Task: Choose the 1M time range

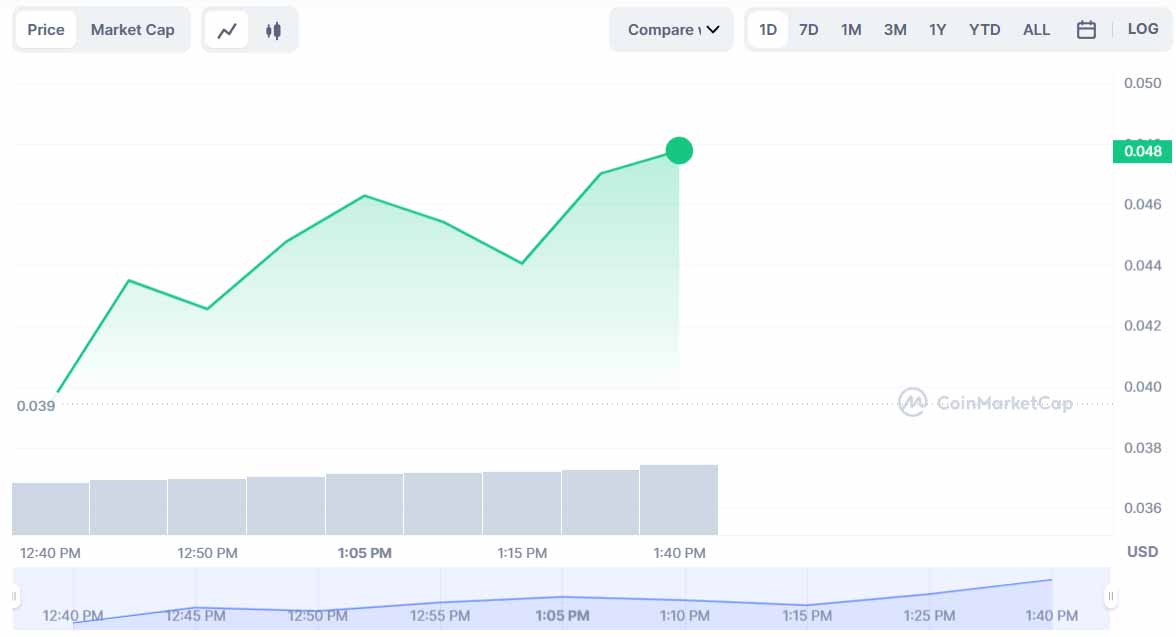Action: (850, 30)
